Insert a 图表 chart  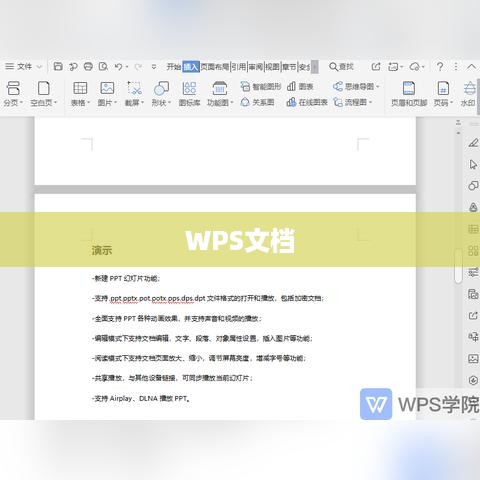click(300, 87)
